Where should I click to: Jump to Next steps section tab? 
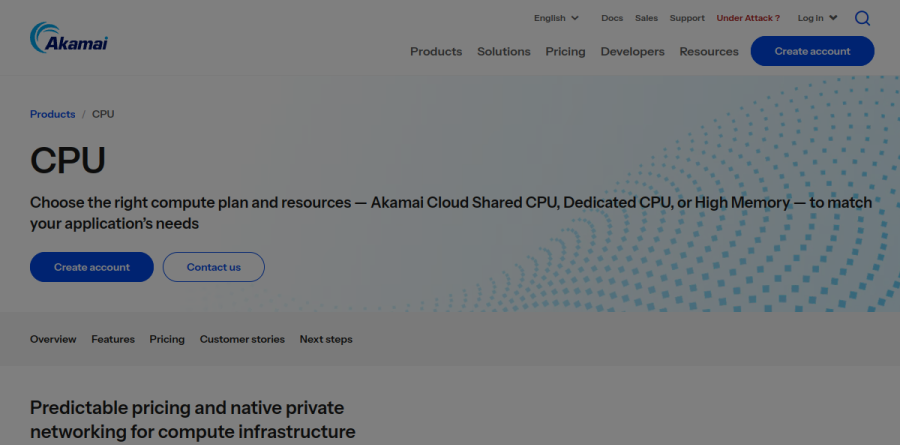pos(326,339)
